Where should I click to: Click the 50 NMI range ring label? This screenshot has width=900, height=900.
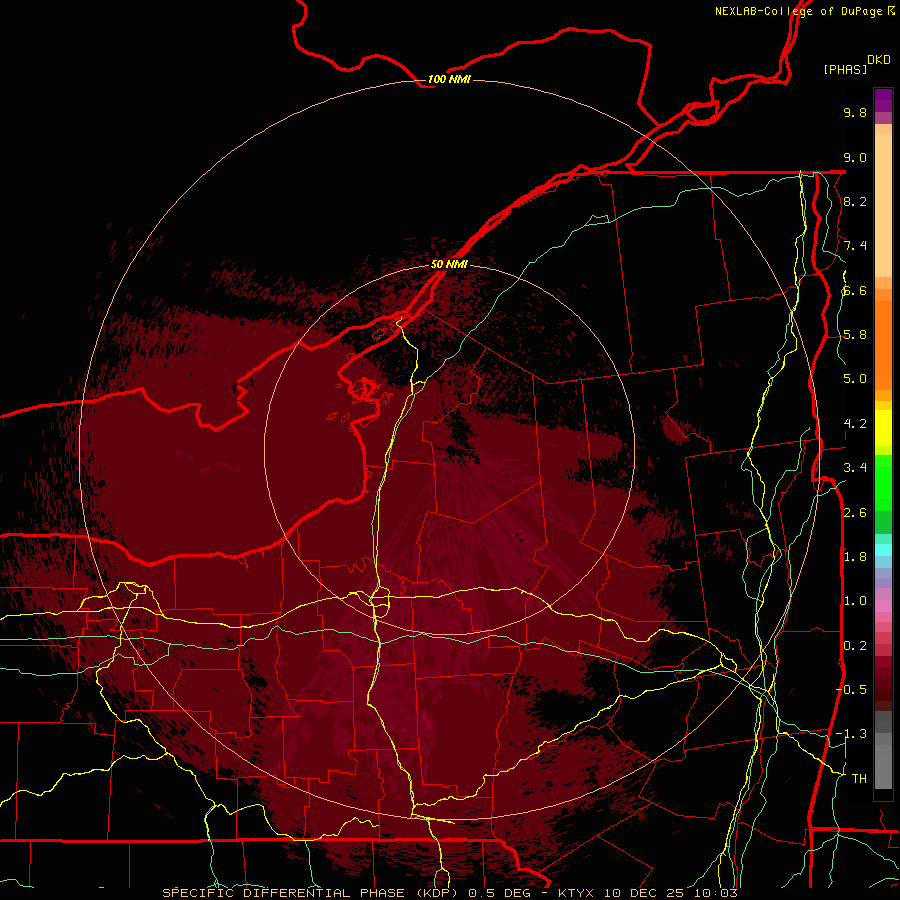click(x=449, y=264)
